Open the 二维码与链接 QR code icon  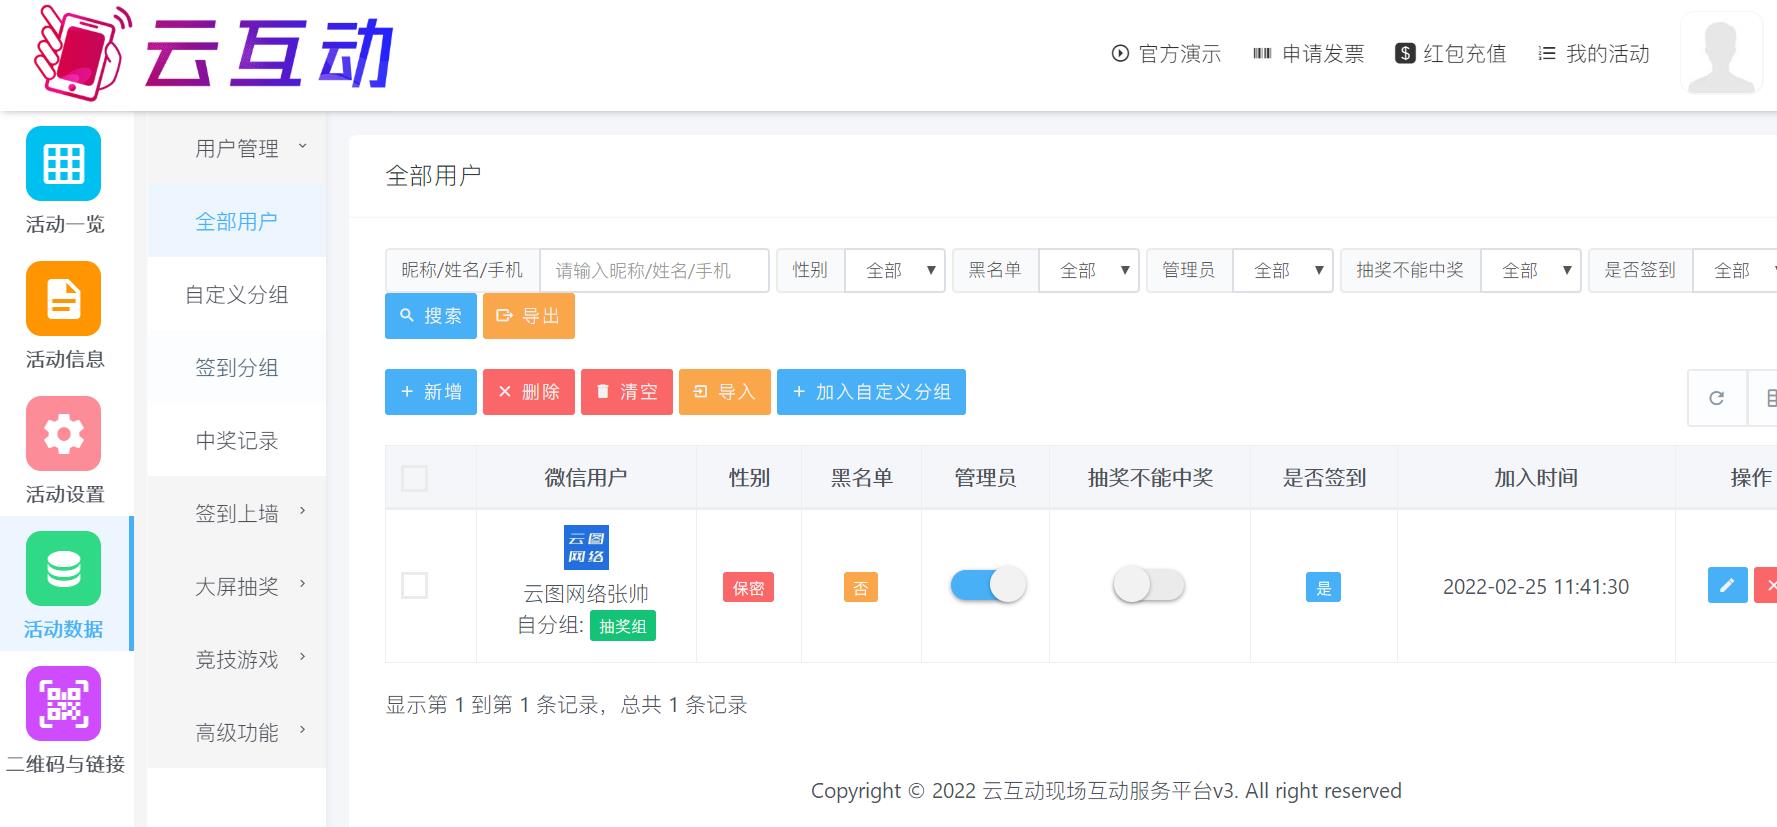(x=63, y=704)
